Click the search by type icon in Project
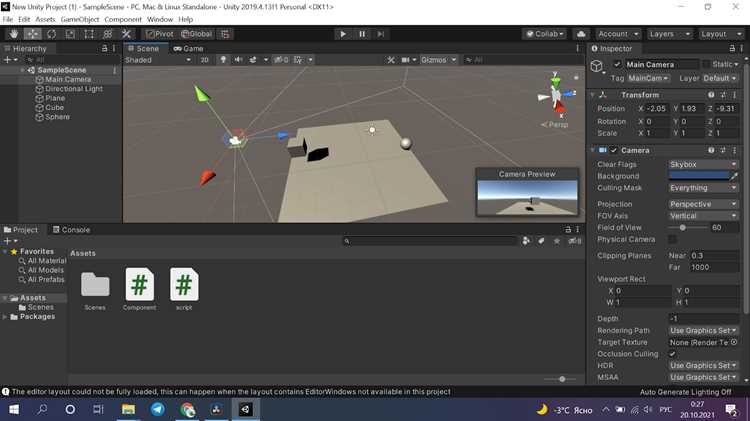 pos(526,241)
